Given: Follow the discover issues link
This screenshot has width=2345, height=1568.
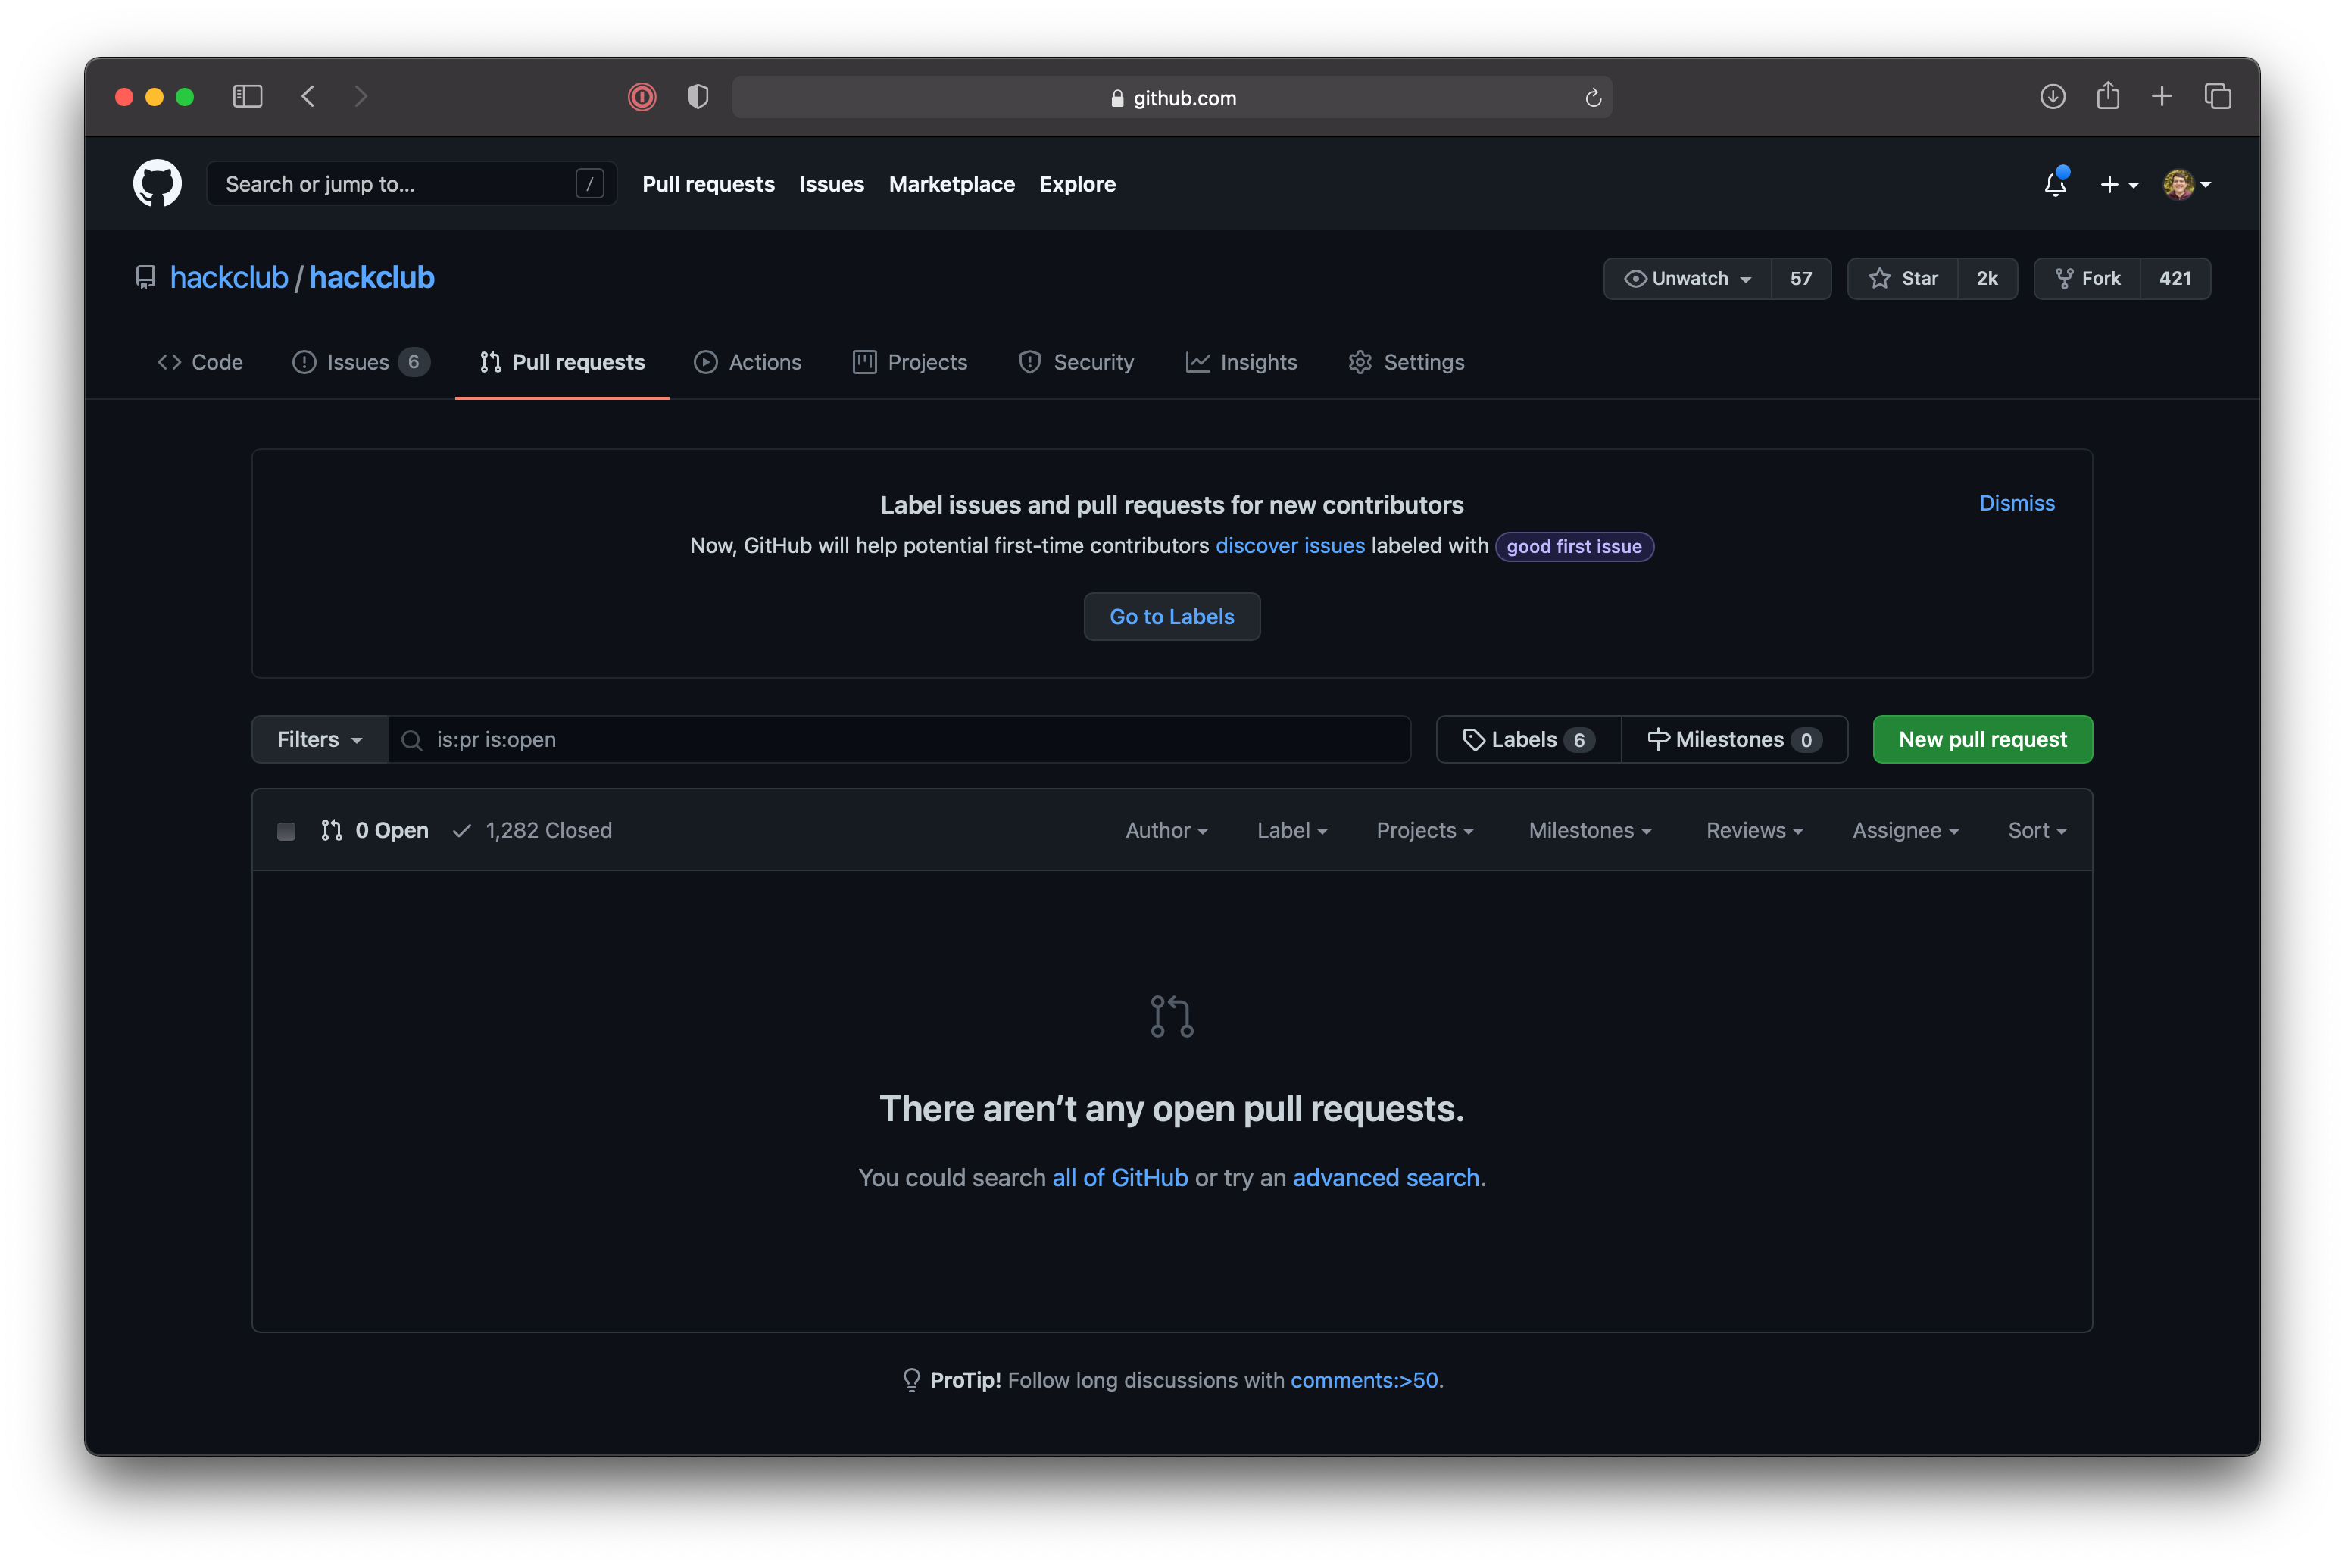Looking at the screenshot, I should pyautogui.click(x=1289, y=545).
